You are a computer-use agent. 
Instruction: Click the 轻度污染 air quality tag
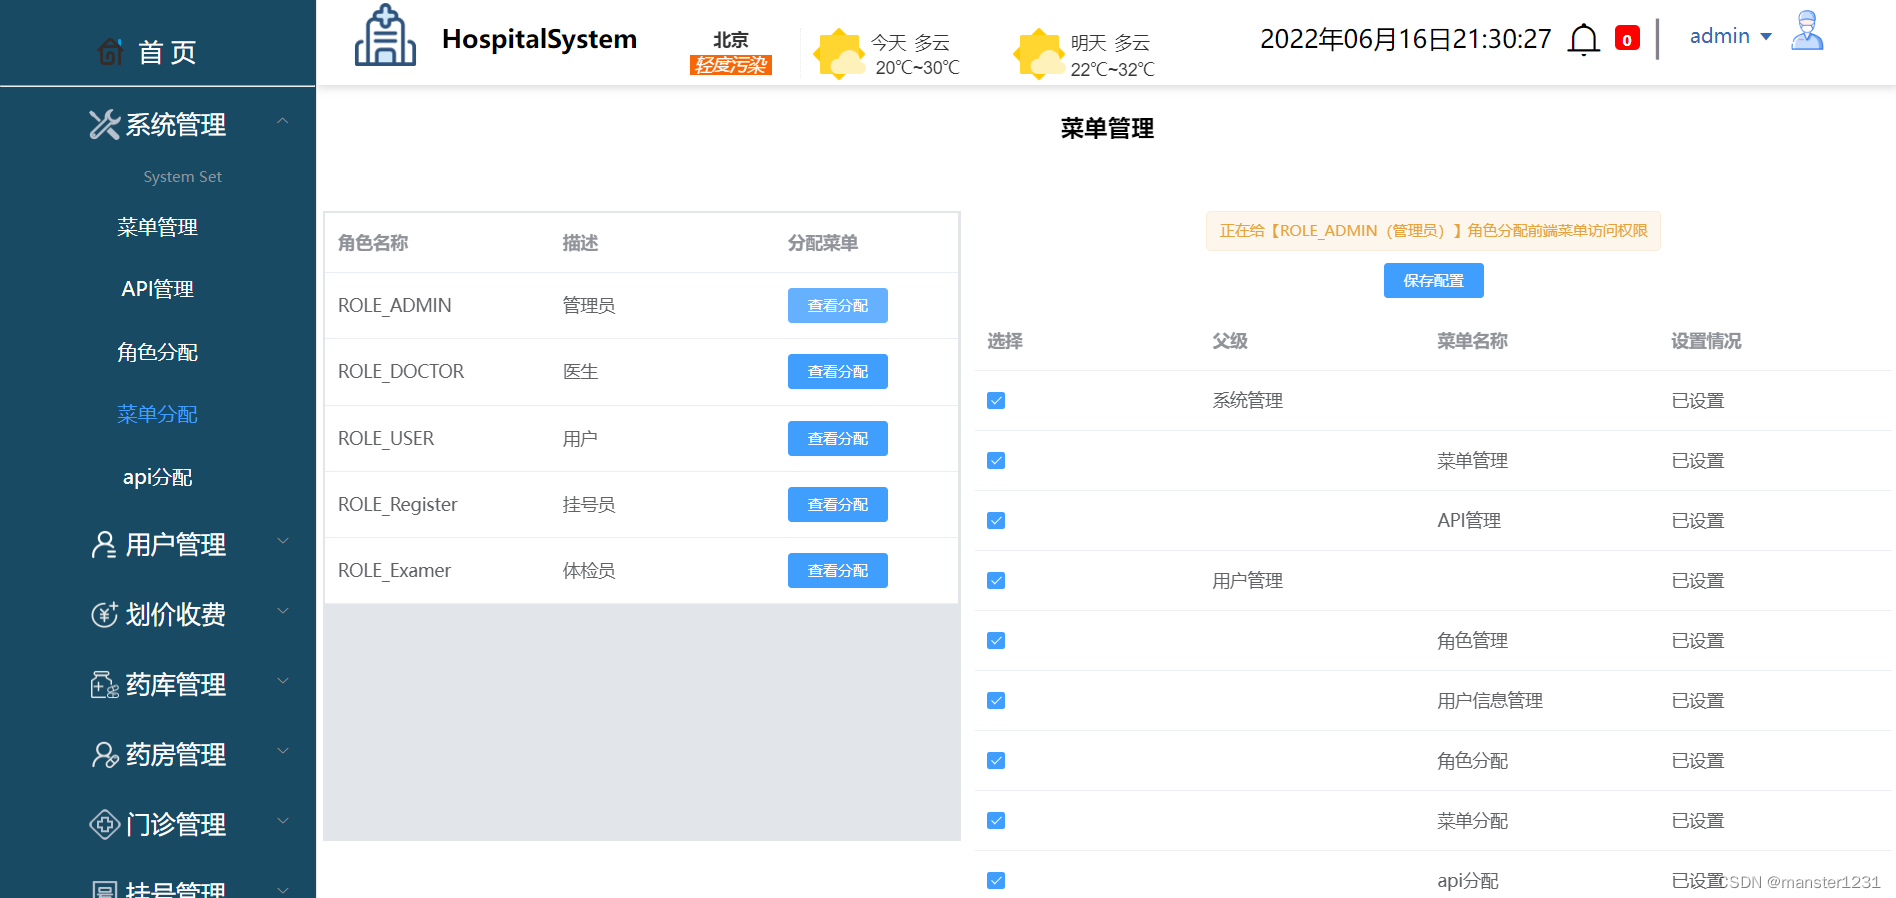click(731, 65)
